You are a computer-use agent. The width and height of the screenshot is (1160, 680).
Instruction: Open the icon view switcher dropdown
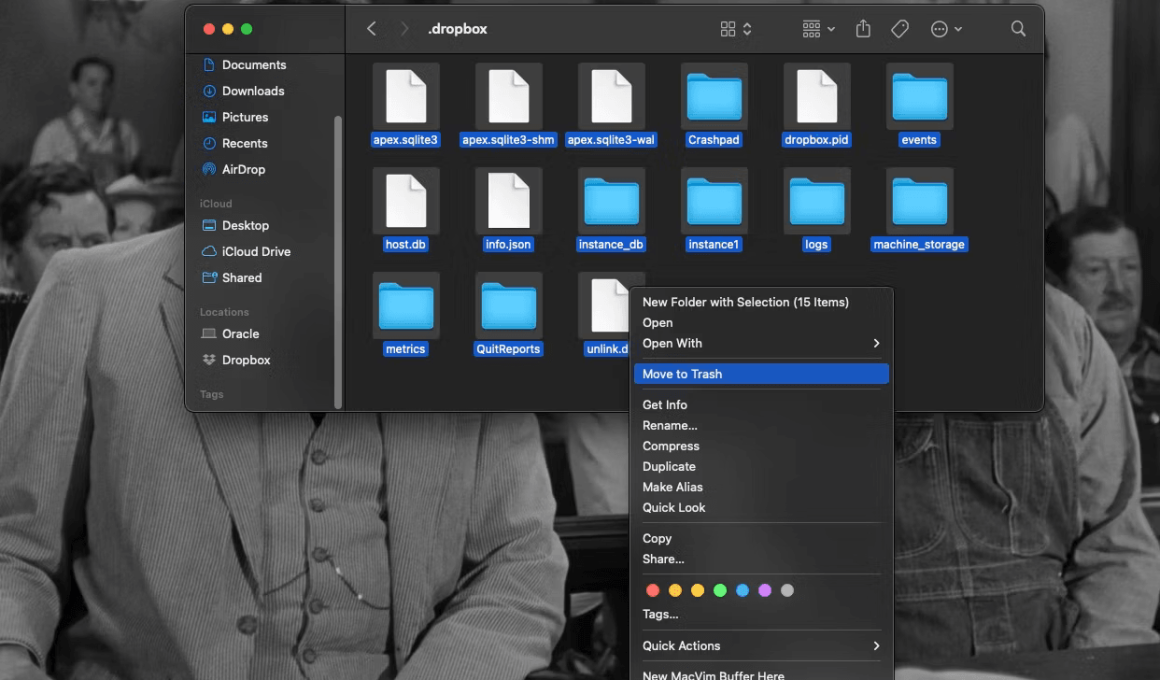(x=736, y=29)
